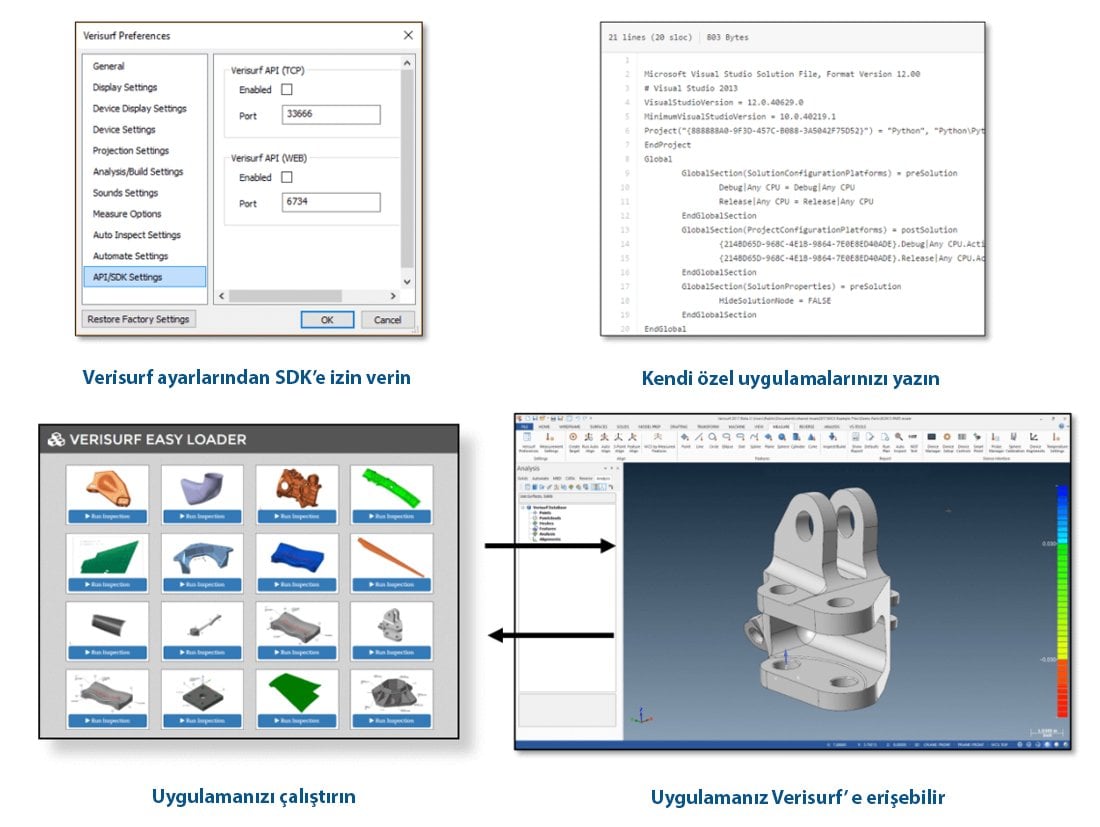Open Measure Options preferences category
This screenshot has width=1100, height=827.
coord(127,214)
